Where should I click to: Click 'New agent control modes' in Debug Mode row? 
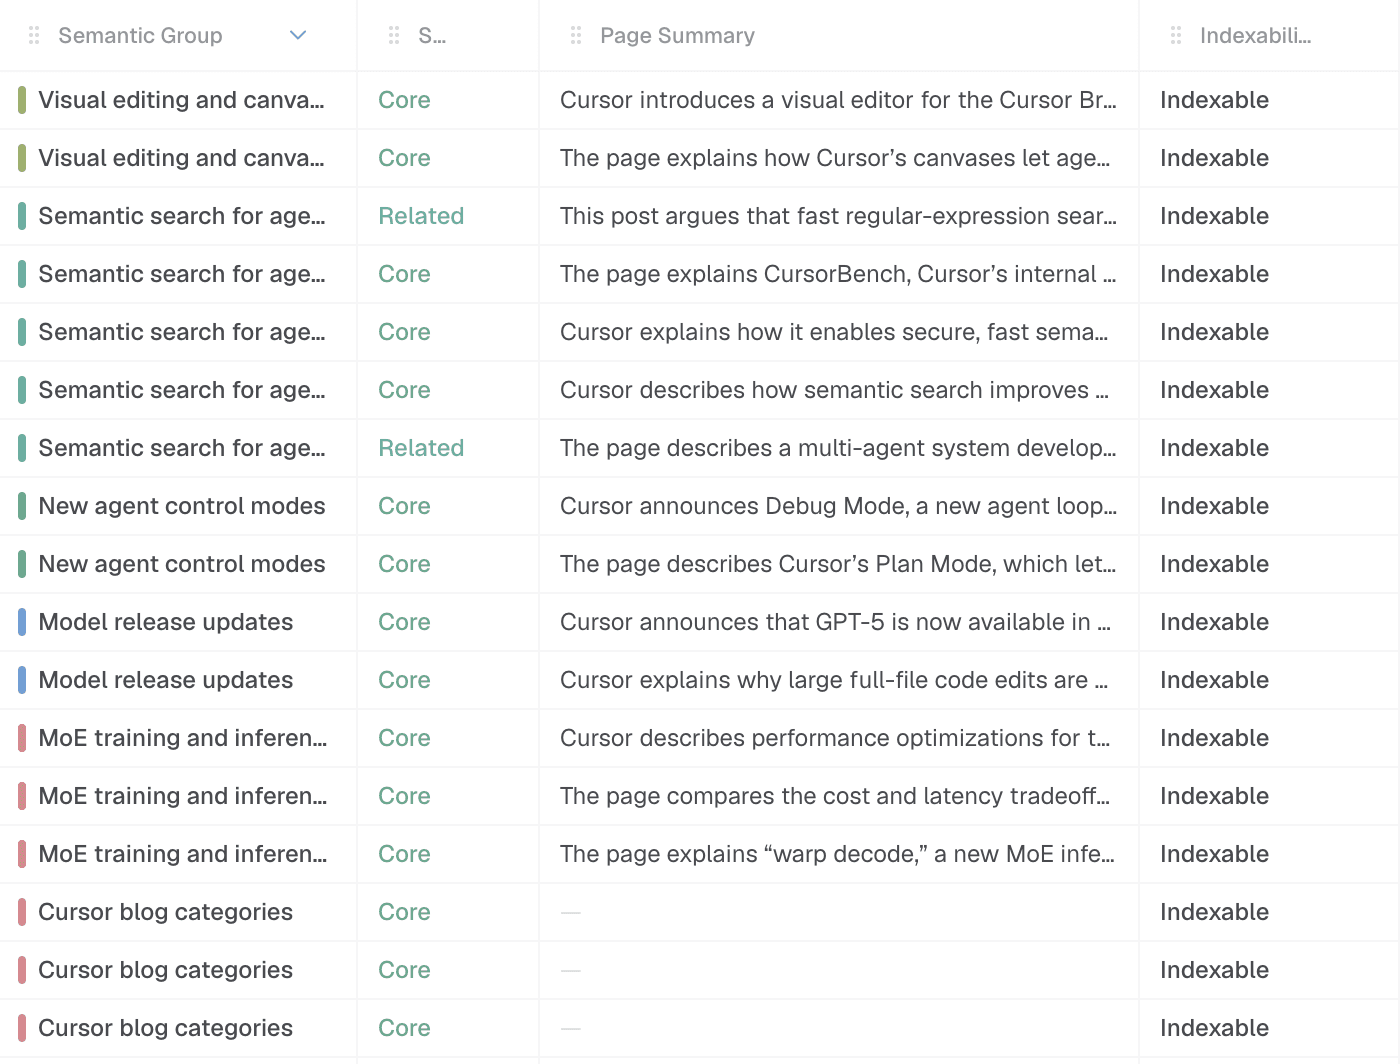click(182, 506)
